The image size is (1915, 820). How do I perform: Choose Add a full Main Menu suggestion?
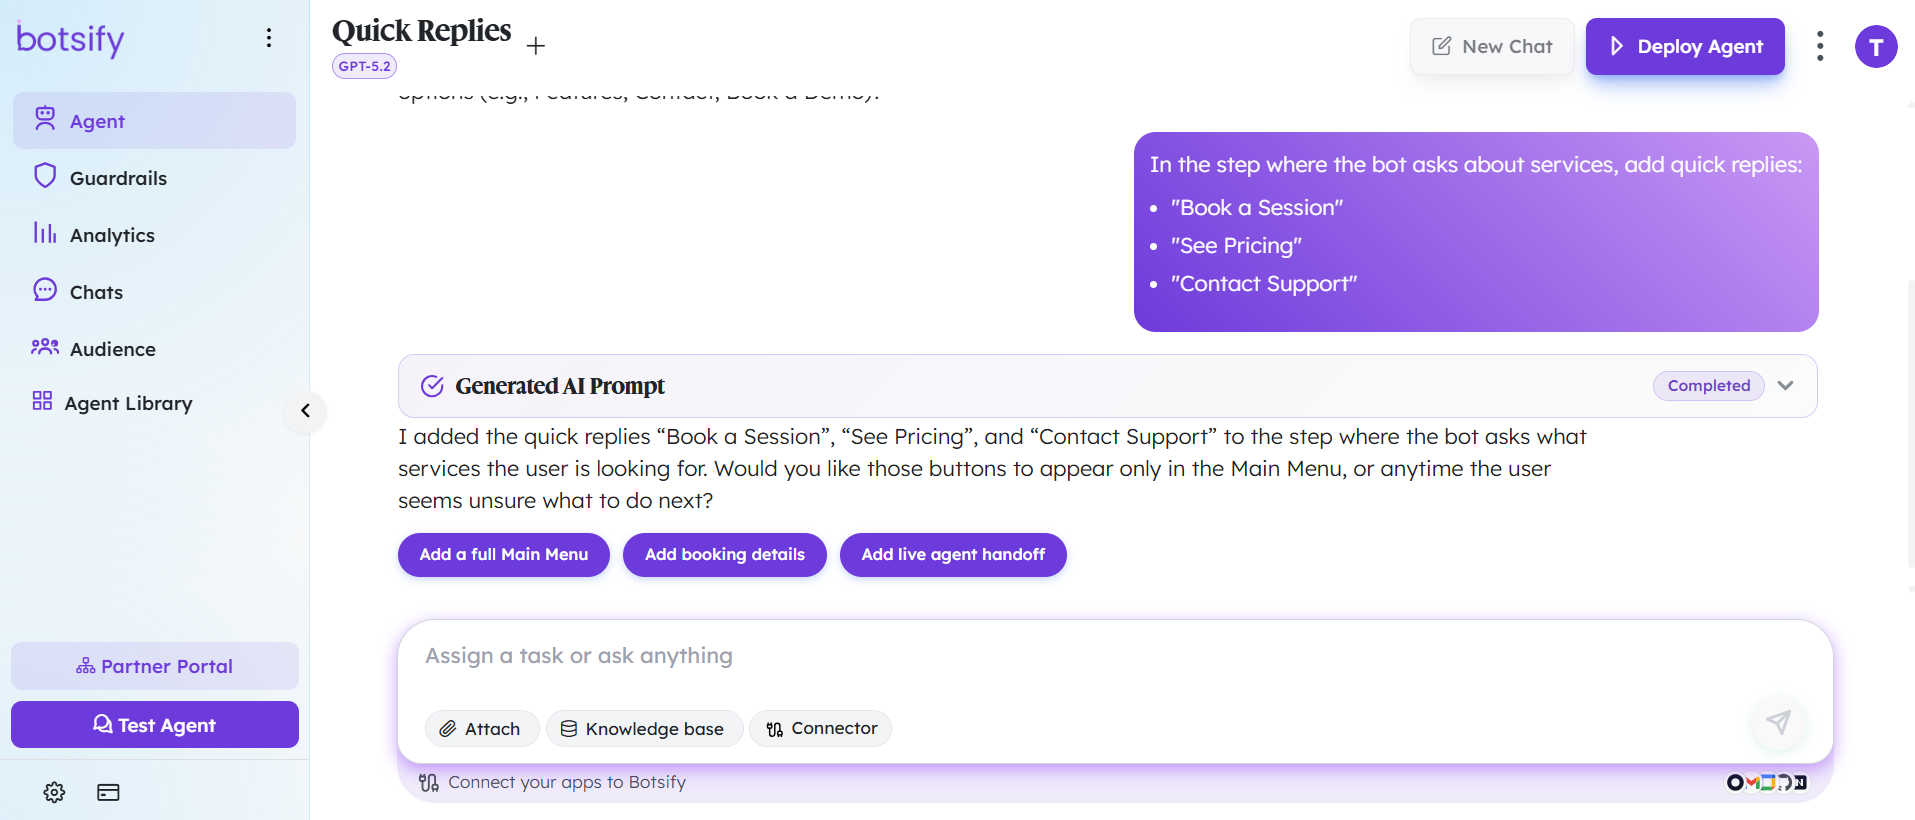504,555
